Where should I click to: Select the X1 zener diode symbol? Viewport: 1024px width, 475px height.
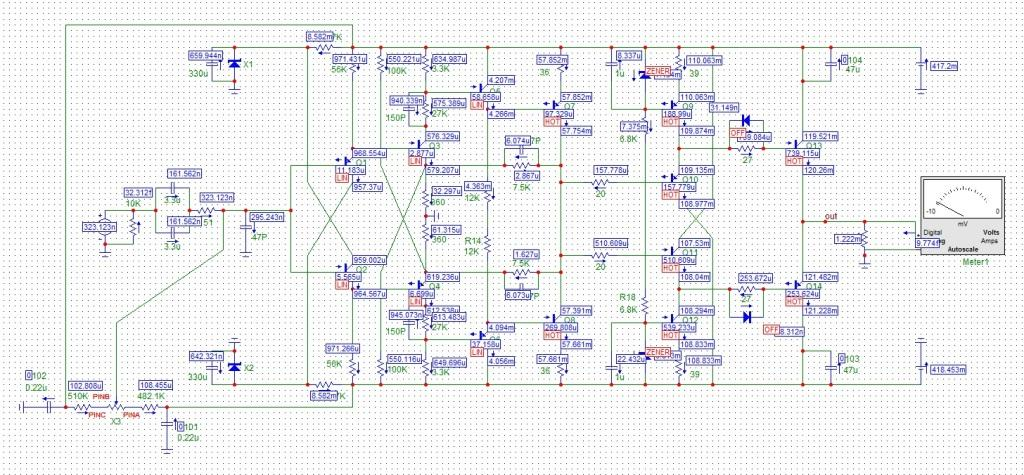point(234,65)
